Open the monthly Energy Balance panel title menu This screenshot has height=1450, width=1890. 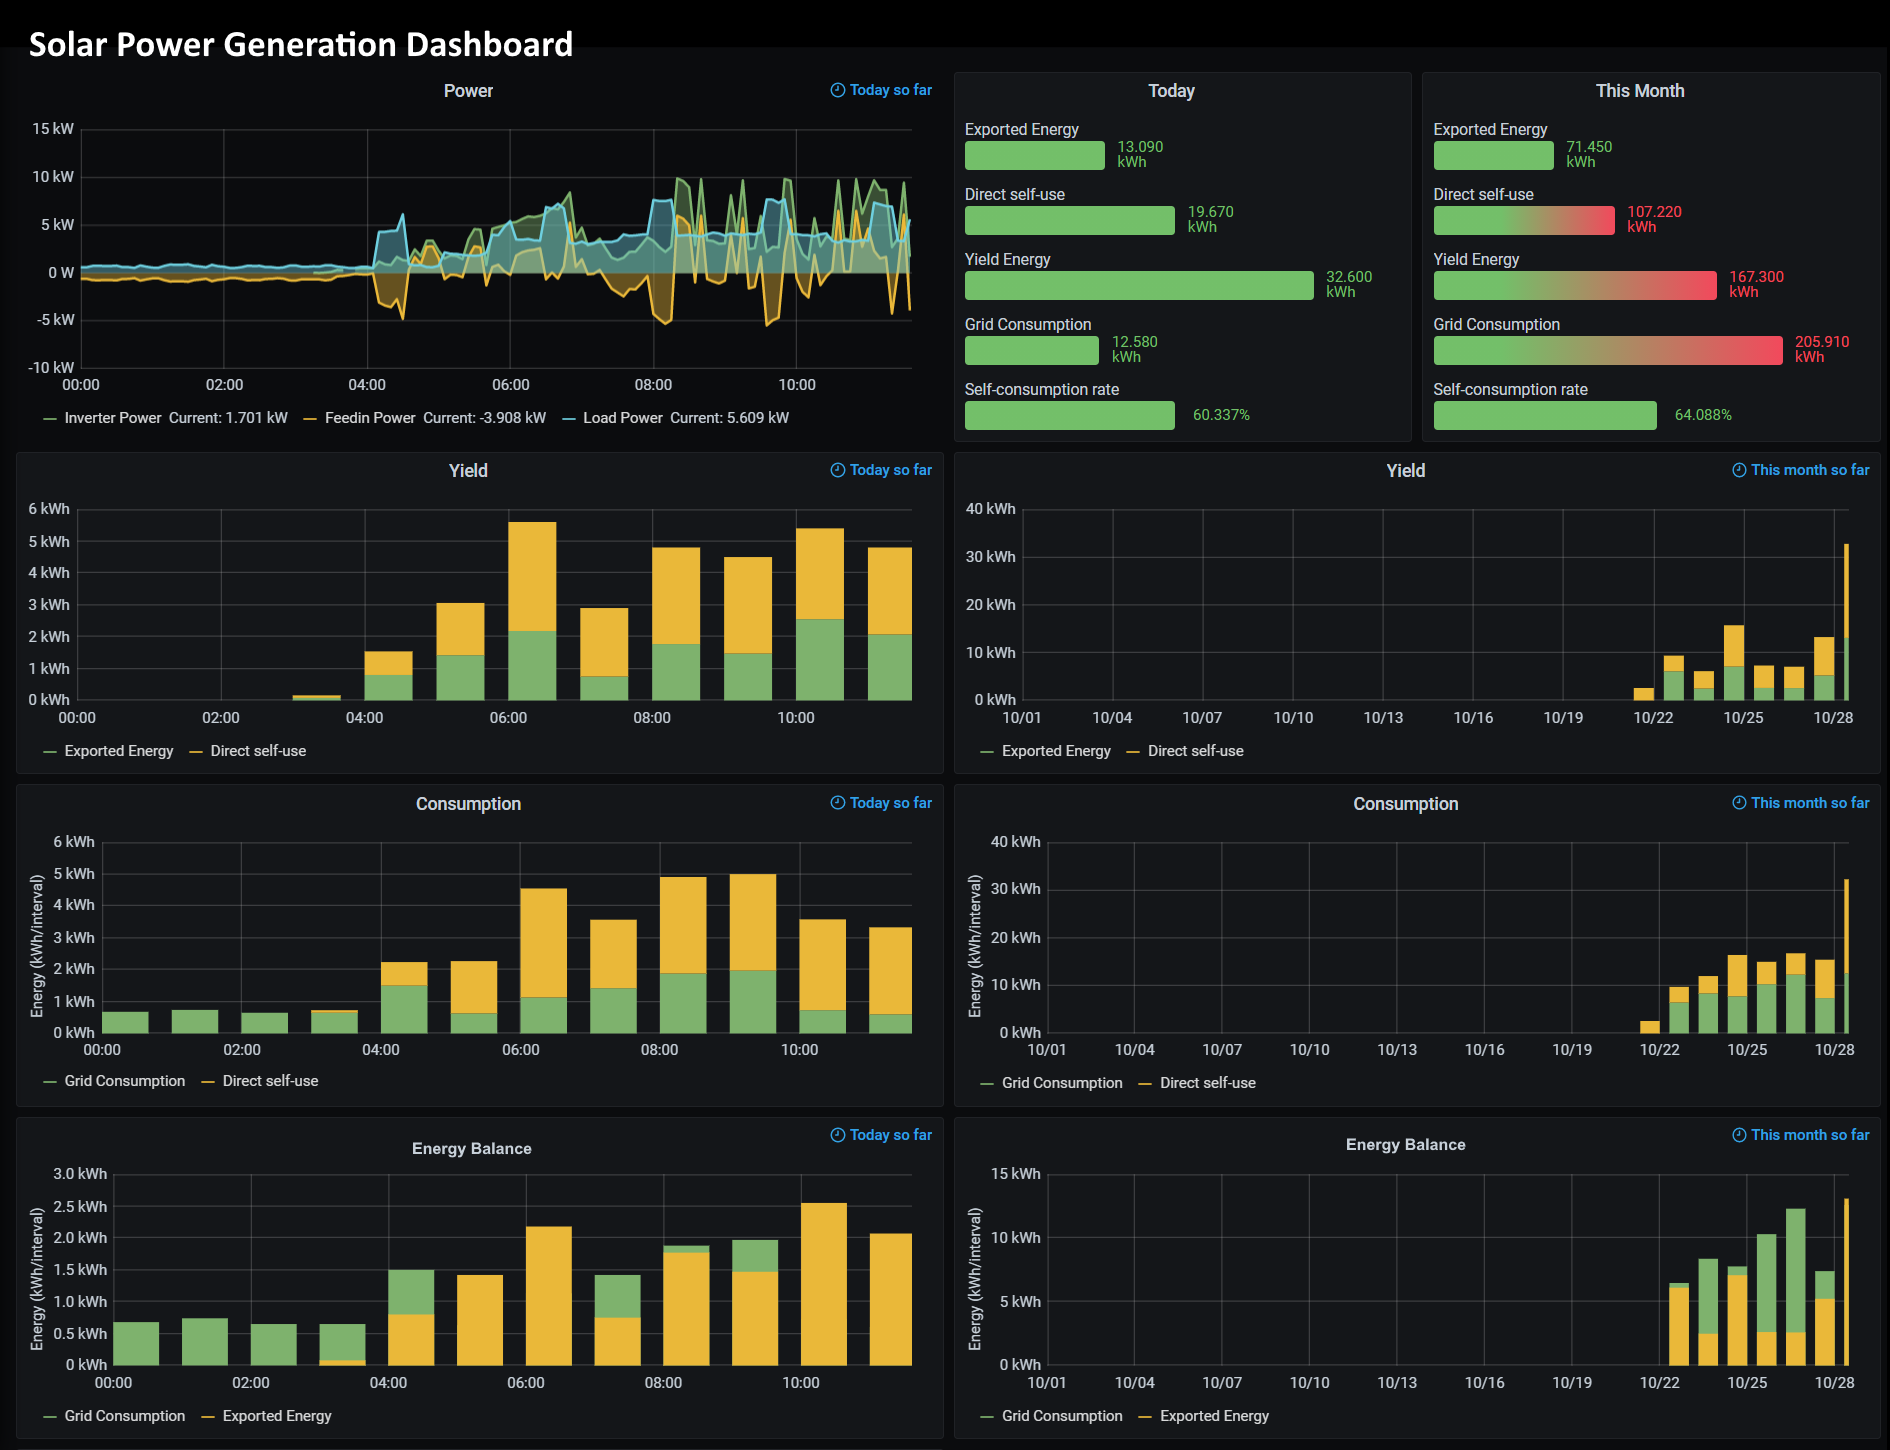pos(1405,1145)
